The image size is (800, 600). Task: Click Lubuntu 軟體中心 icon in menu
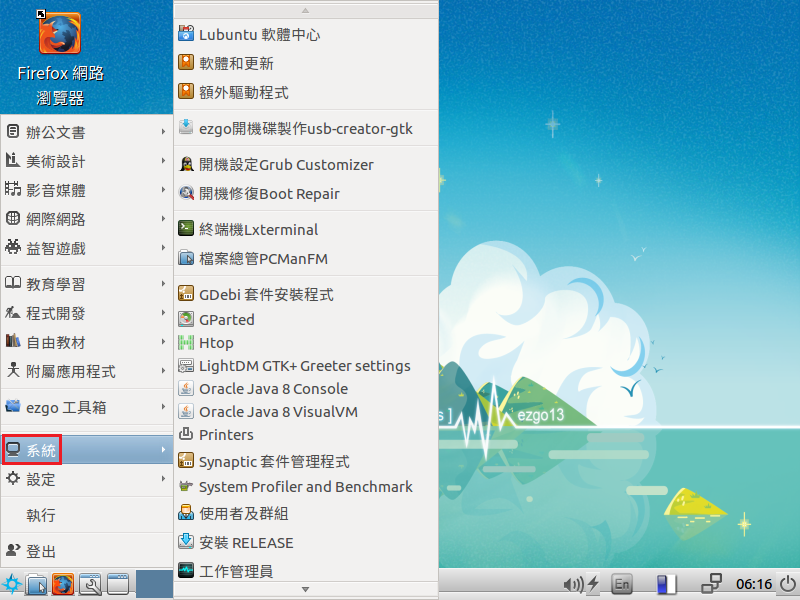pyautogui.click(x=186, y=34)
